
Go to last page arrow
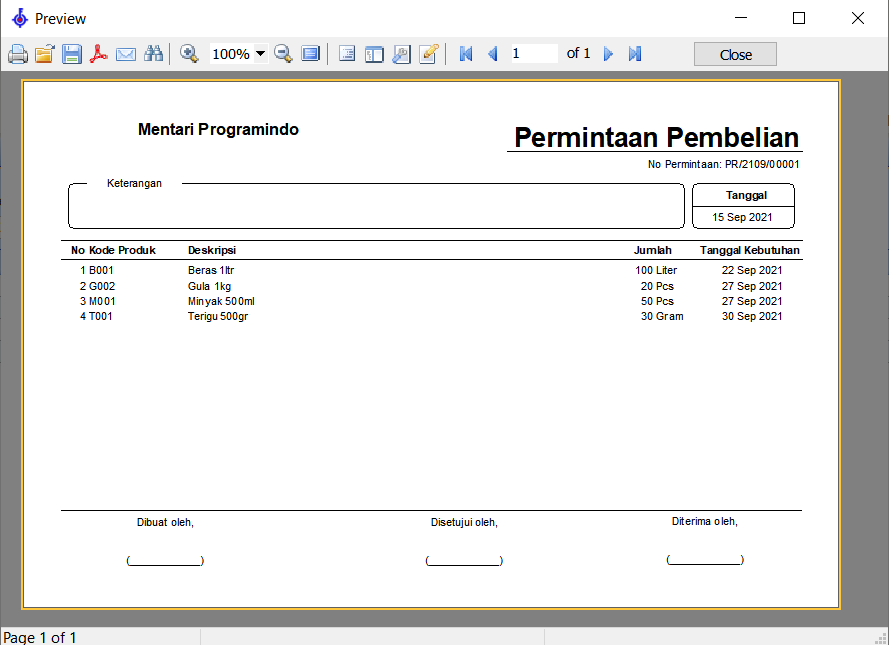[635, 54]
